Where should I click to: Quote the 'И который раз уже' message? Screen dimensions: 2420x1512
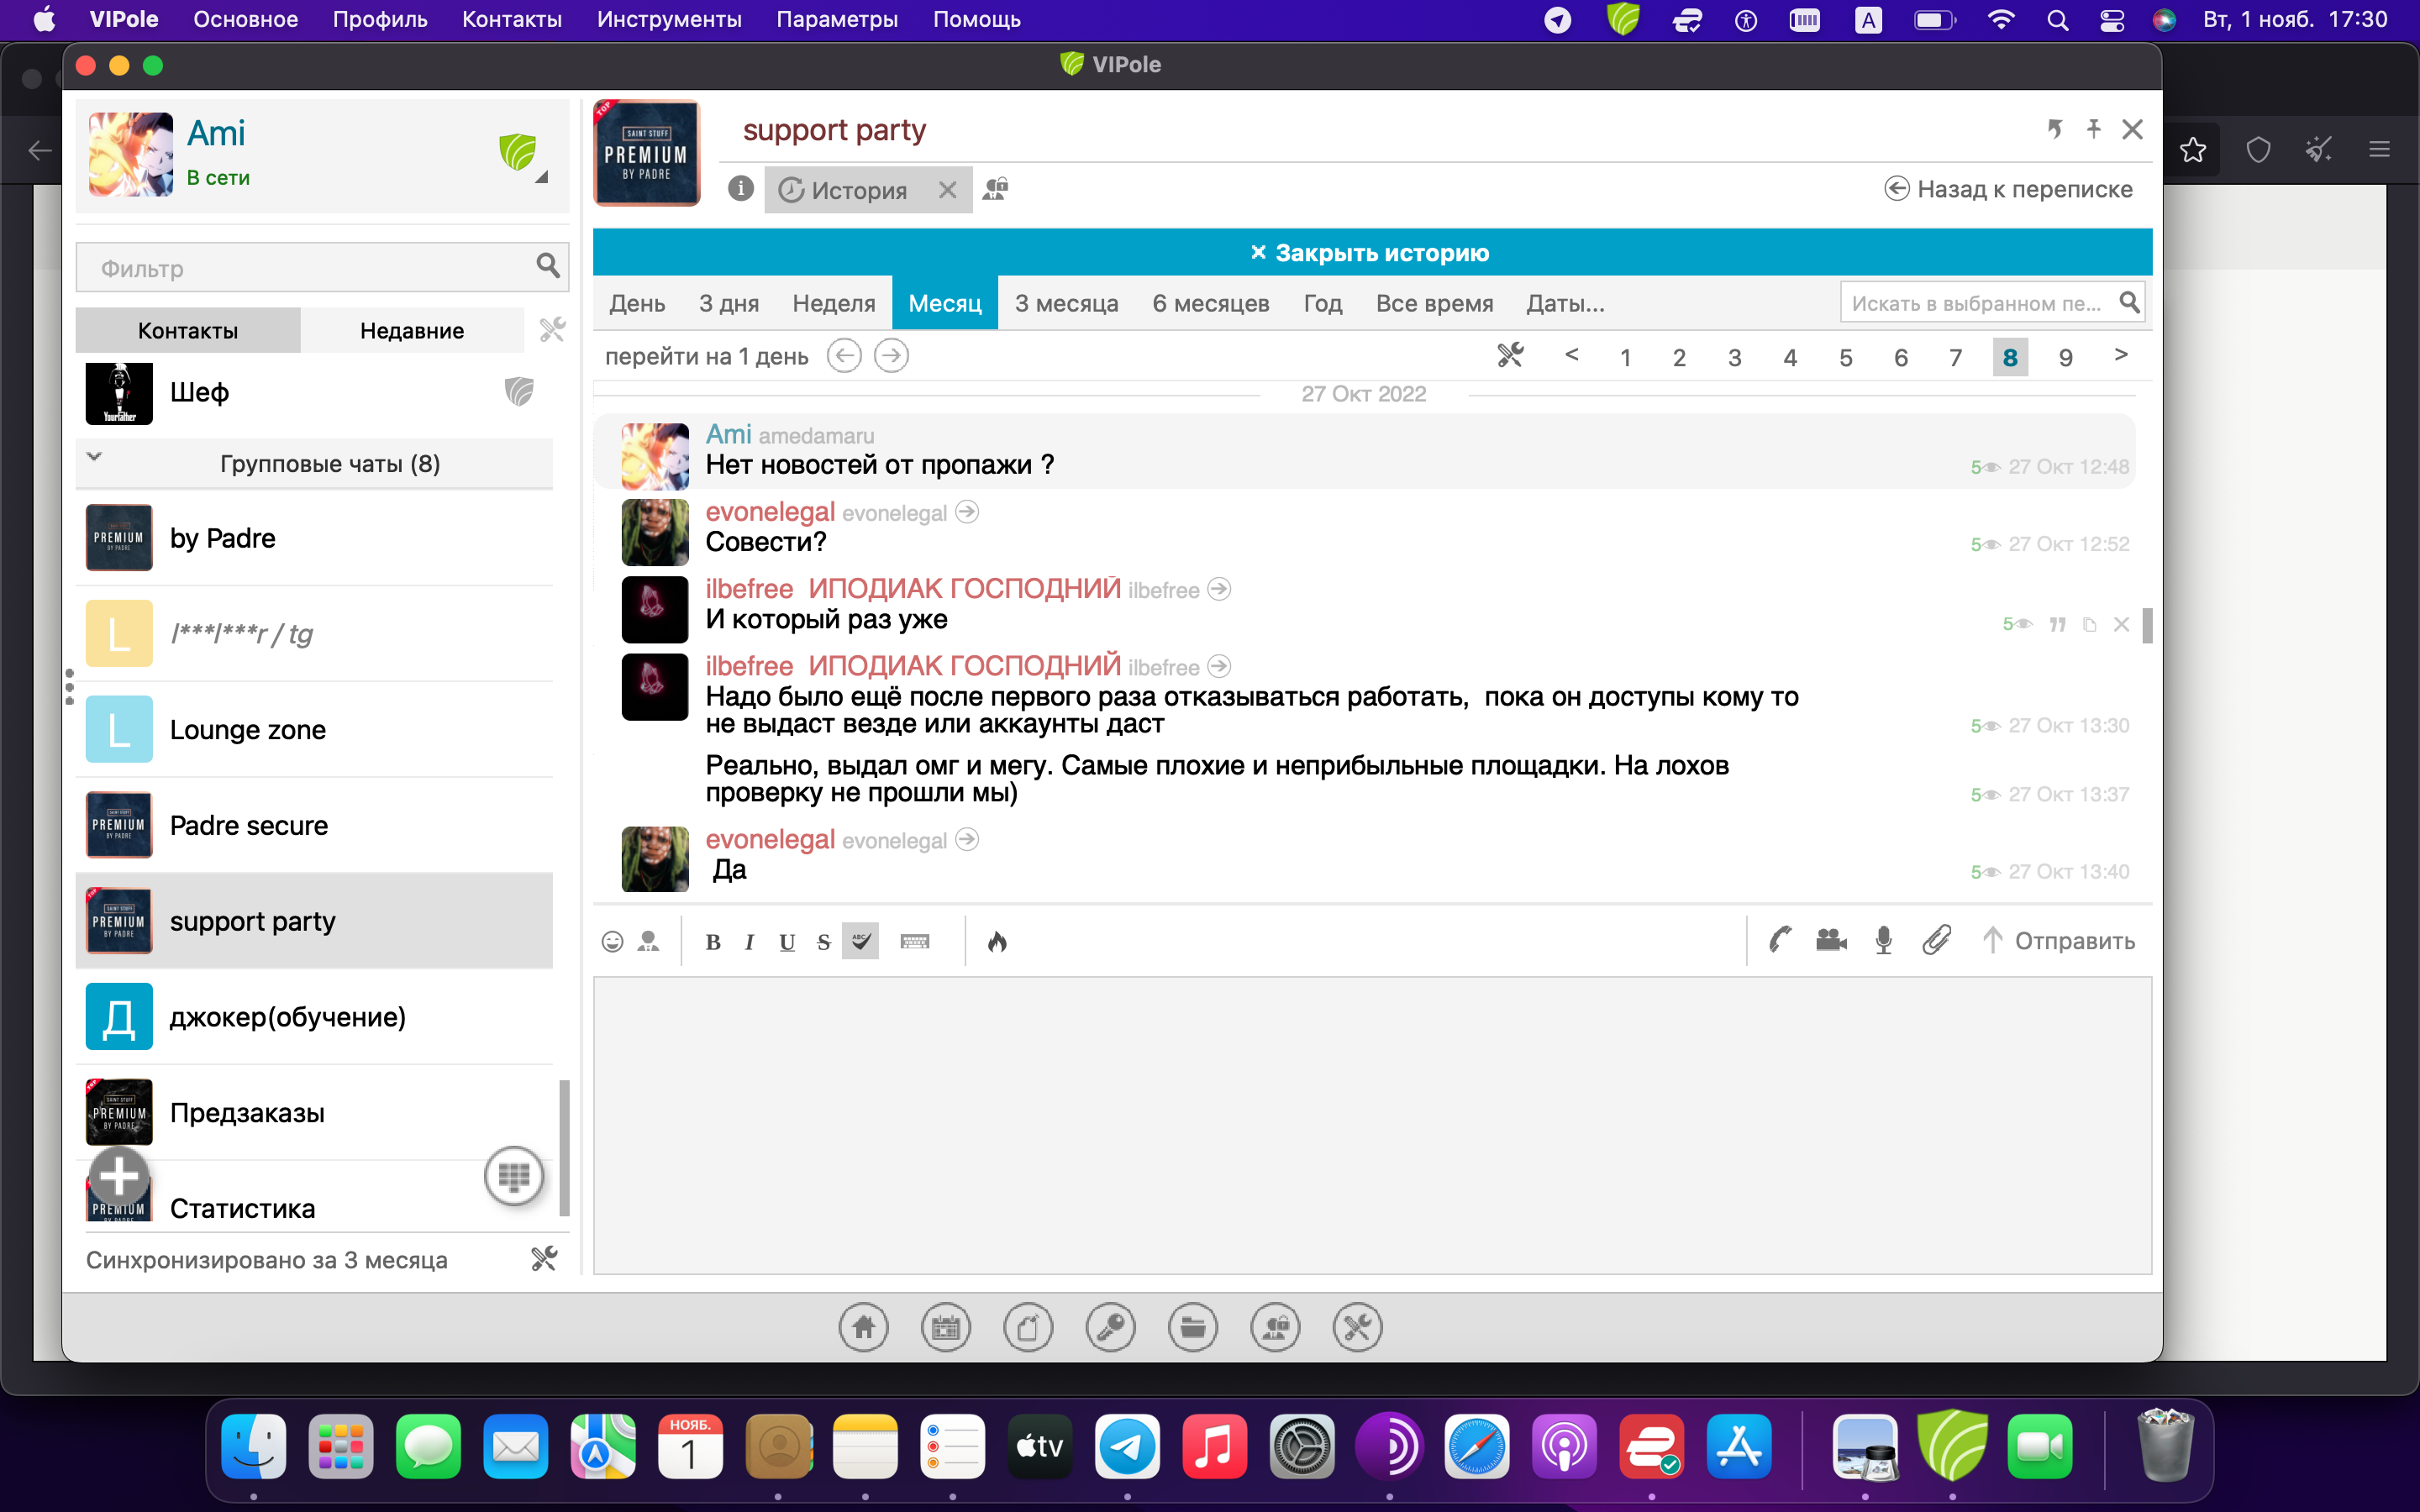[2058, 624]
